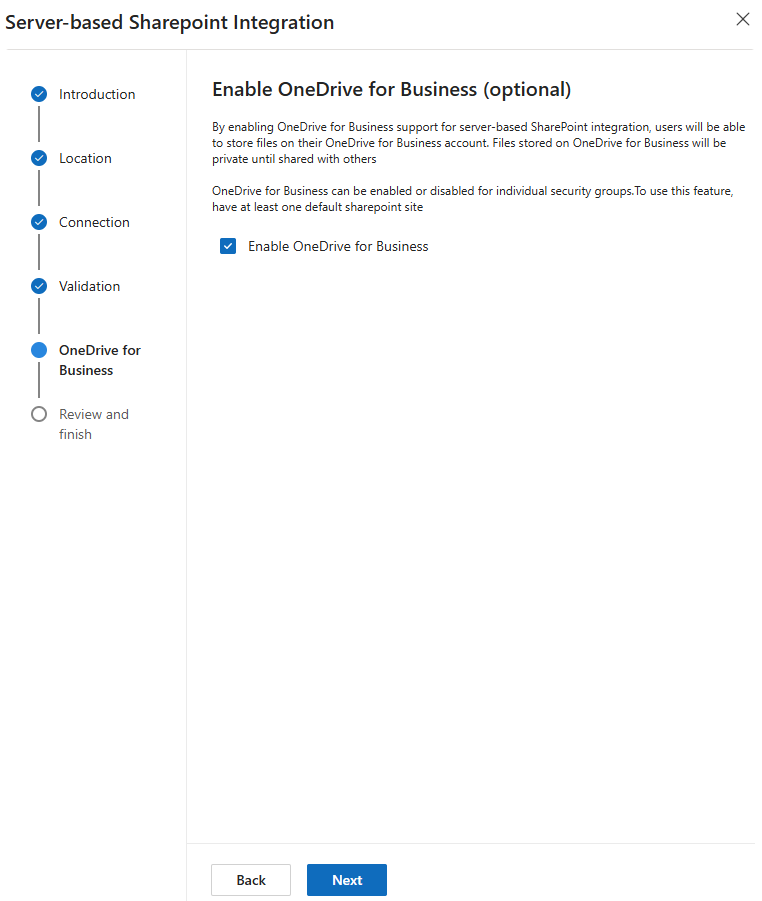
Task: Click the empty Review and finish step circle
Action: [x=39, y=414]
